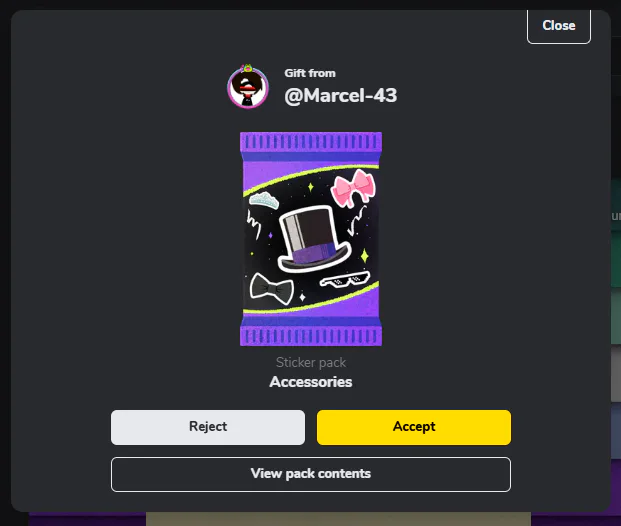Click the beige strip below the dialog
621x526 pixels.
tap(339, 519)
